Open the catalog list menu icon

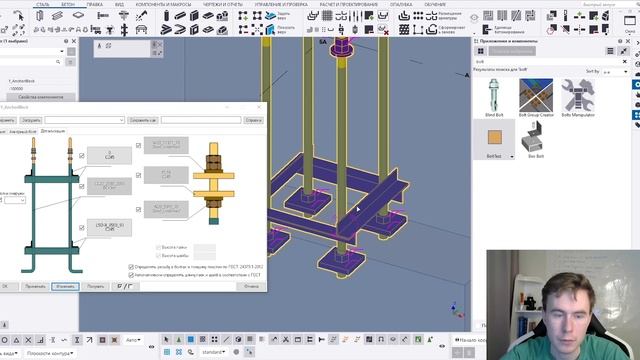point(610,51)
